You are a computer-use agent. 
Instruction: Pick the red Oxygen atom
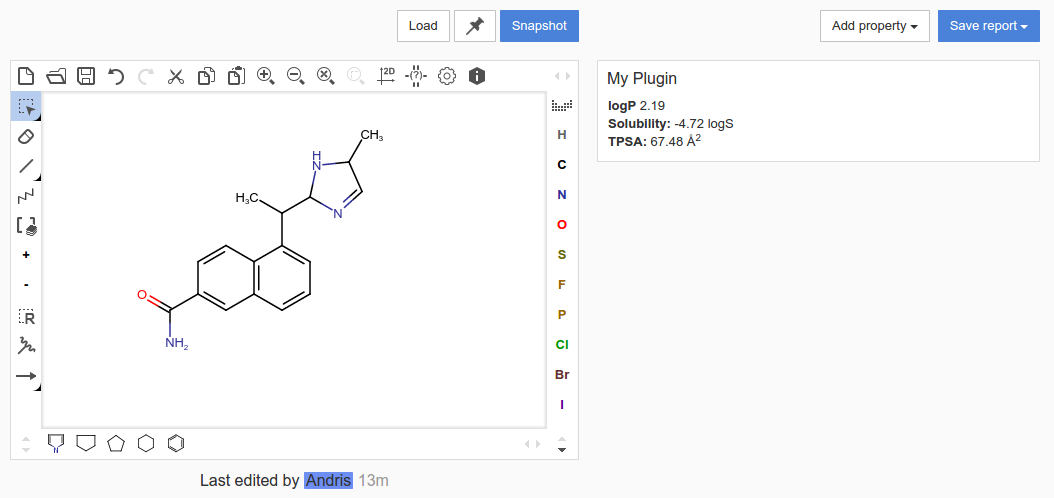(562, 224)
